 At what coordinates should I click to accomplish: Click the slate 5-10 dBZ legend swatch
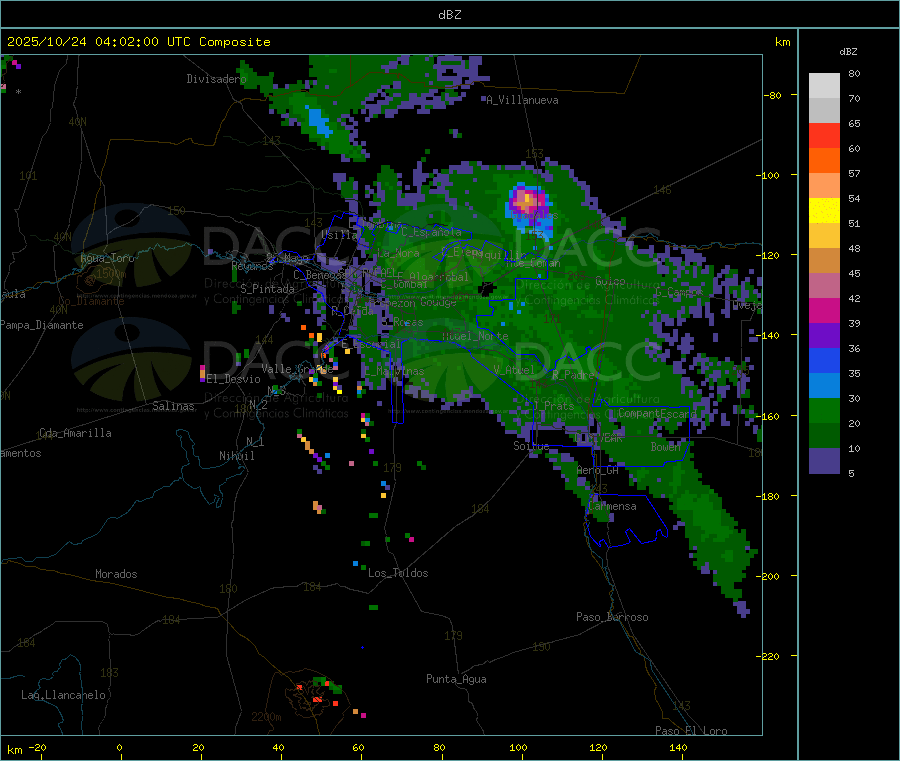[824, 461]
